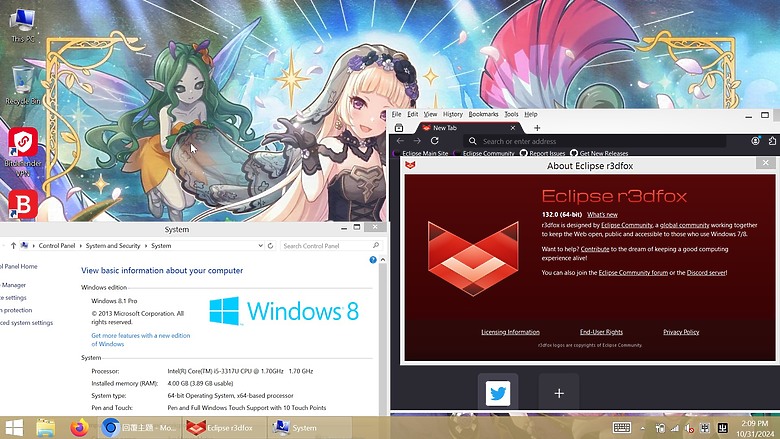This screenshot has width=780, height=439.
Task: Open the Windows Start button
Action: point(14,428)
